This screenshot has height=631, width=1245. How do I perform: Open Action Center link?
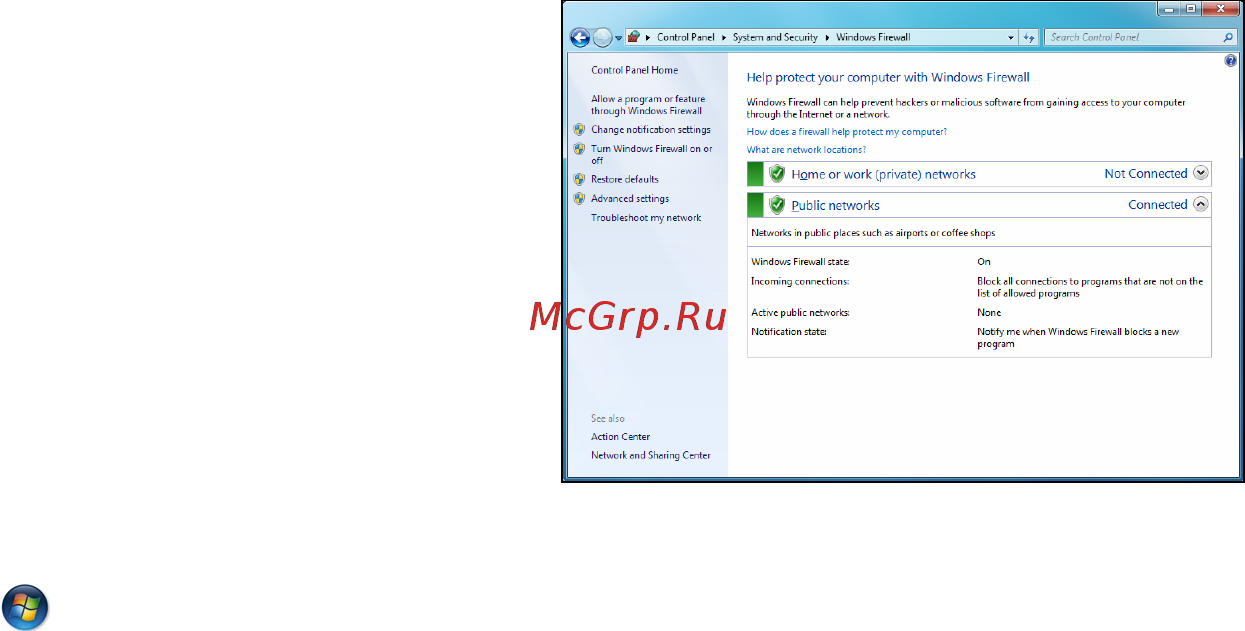[620, 436]
